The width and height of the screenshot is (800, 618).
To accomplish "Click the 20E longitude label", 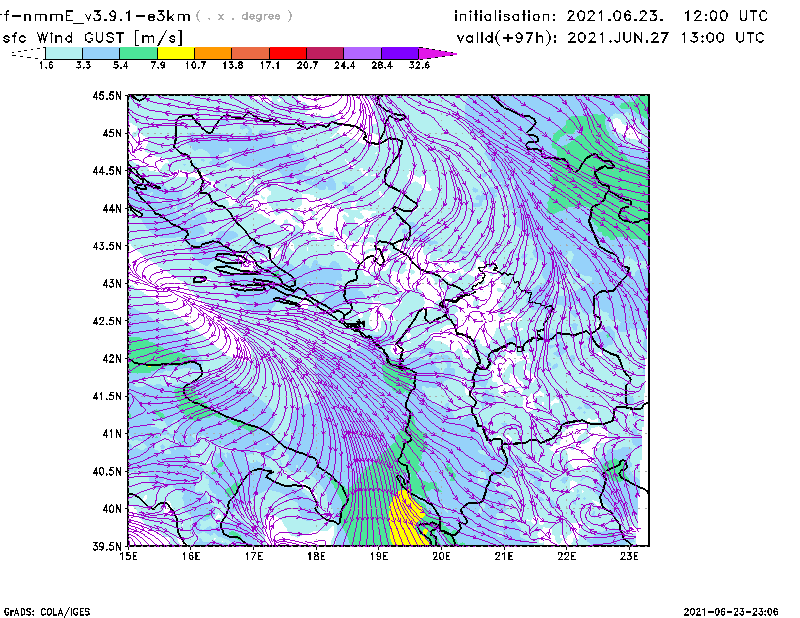I will click(x=441, y=556).
